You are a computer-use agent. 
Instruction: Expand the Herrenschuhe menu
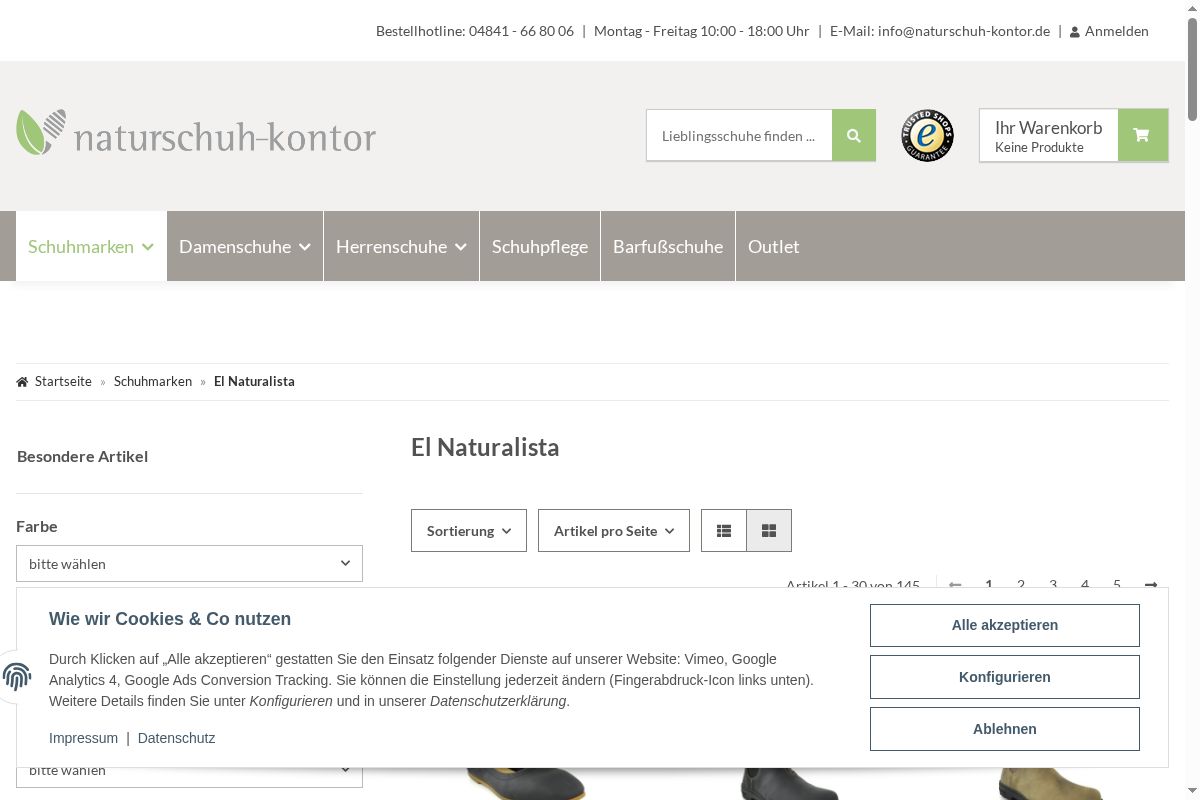click(401, 246)
